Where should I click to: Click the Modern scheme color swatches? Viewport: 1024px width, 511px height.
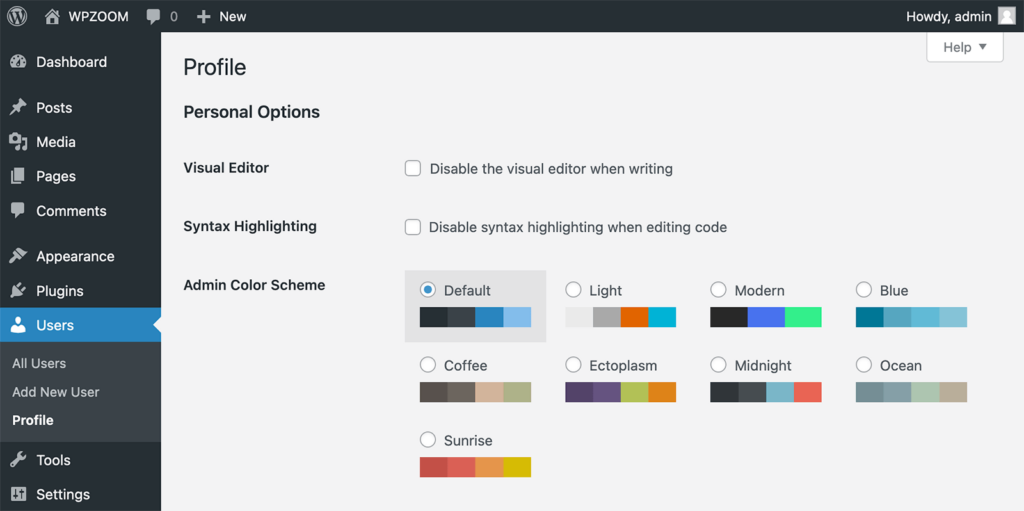[x=766, y=317]
